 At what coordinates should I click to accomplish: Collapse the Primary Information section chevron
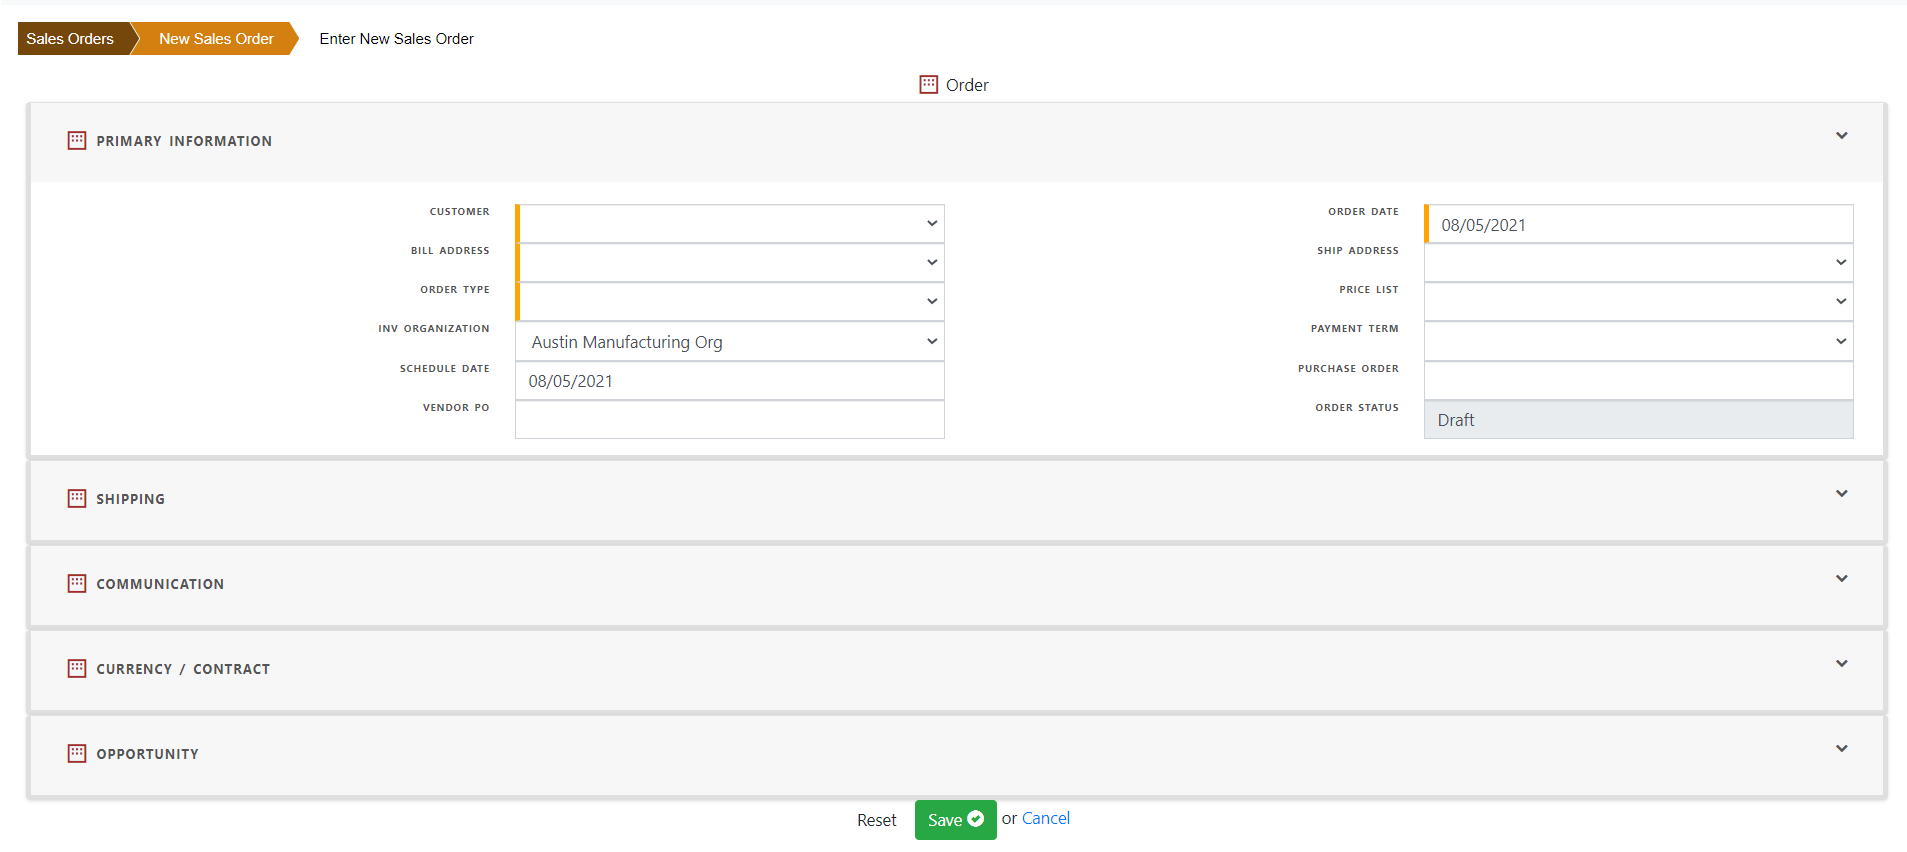point(1841,135)
